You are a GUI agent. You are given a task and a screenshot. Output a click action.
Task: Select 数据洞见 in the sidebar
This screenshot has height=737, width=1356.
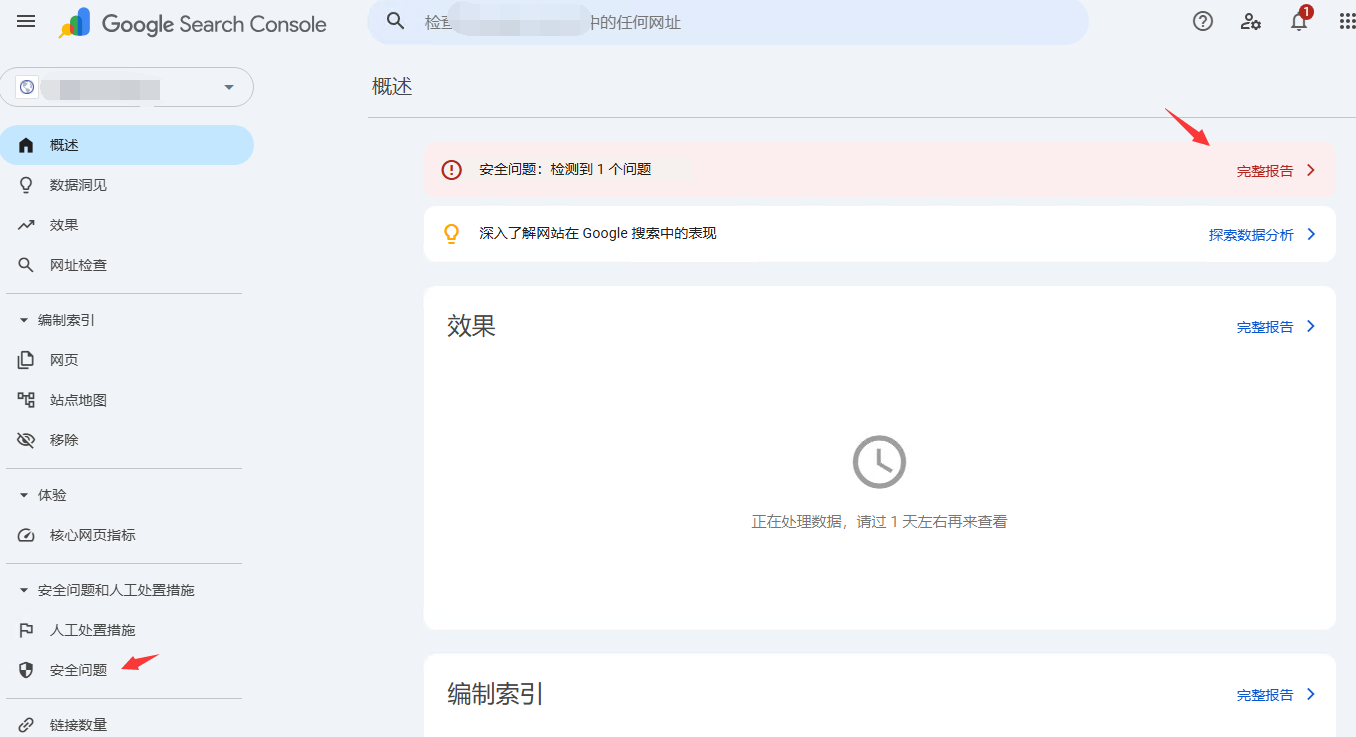pos(78,185)
